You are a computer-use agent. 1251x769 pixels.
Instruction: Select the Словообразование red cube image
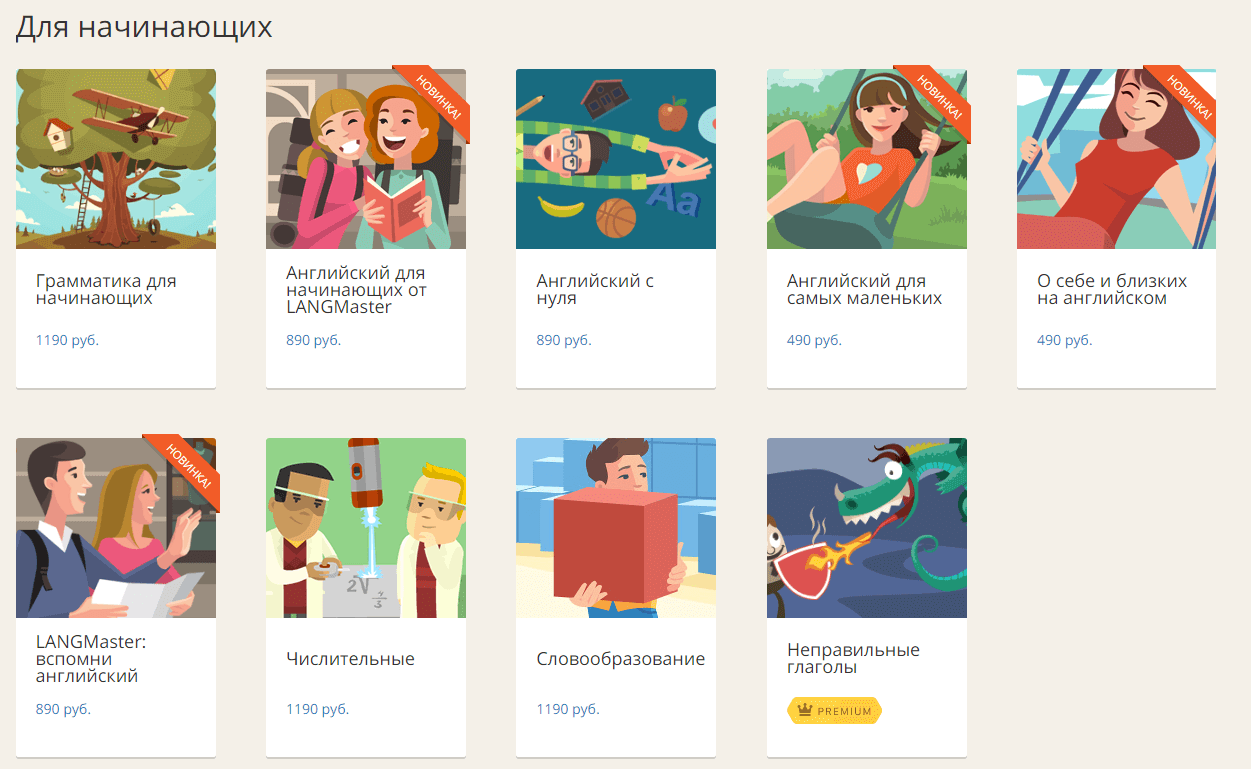[616, 528]
